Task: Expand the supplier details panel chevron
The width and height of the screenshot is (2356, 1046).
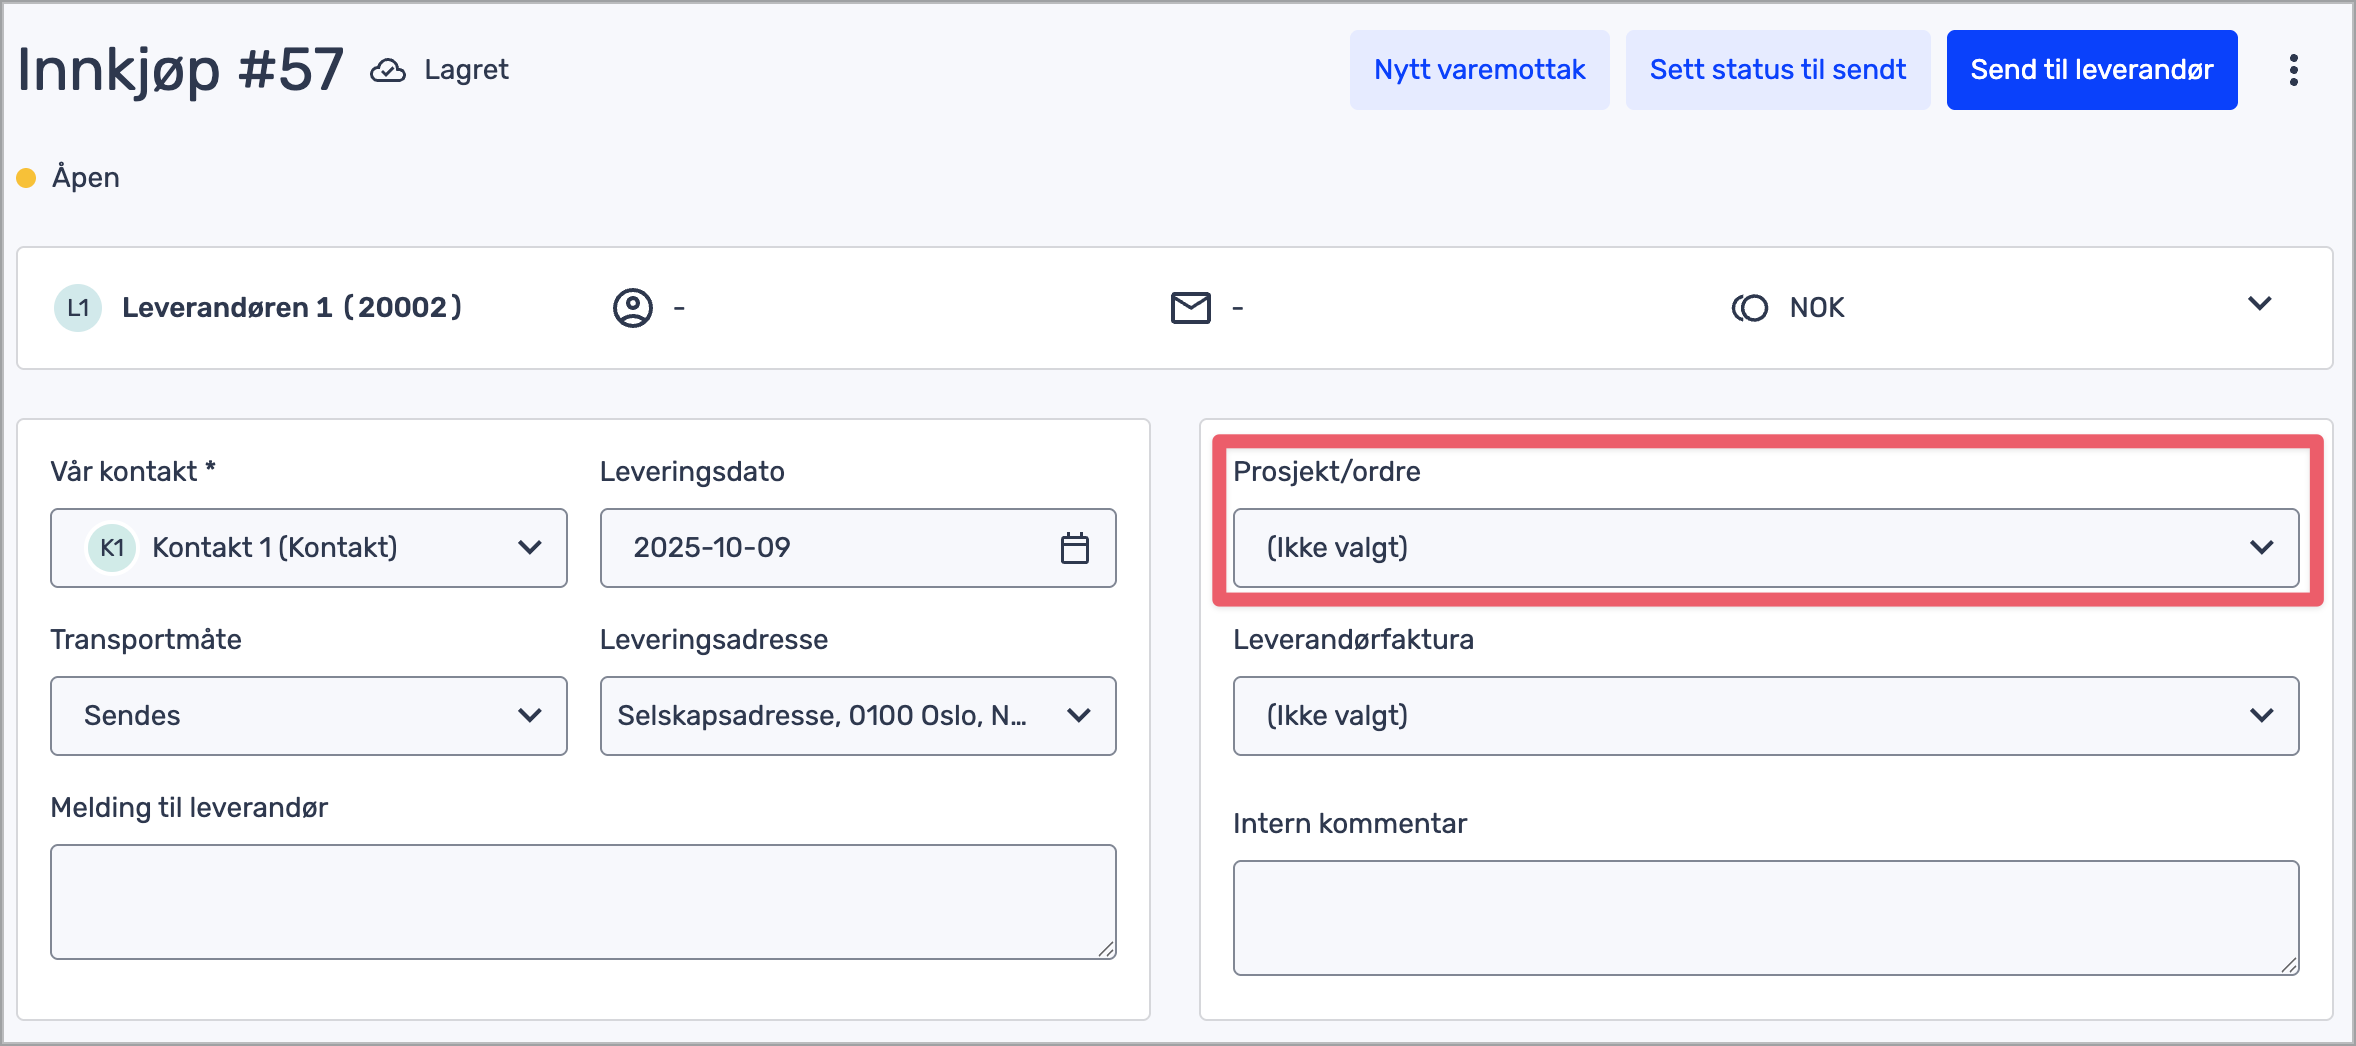Action: point(2259,304)
